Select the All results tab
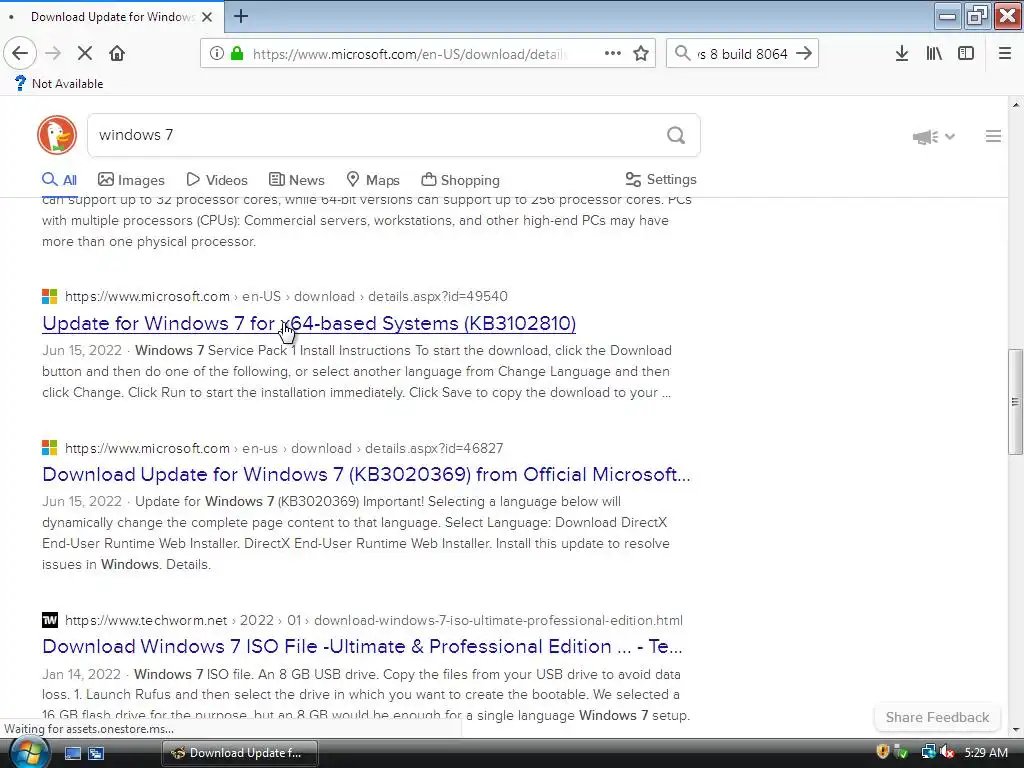 point(59,180)
